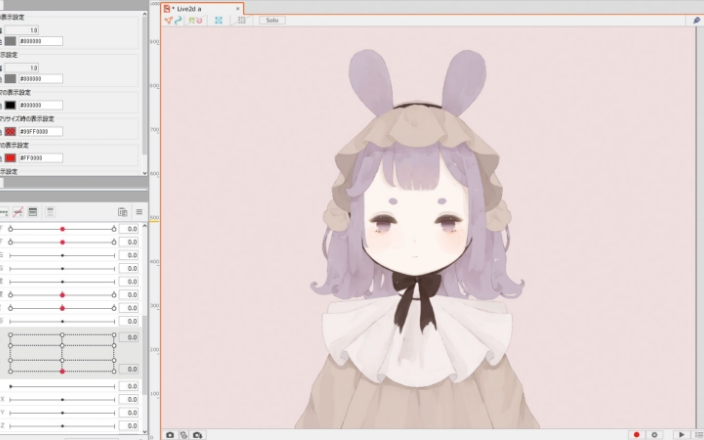Click lower value field of 2D grid parameter
Viewport: 704px width, 440px height.
pos(128,369)
